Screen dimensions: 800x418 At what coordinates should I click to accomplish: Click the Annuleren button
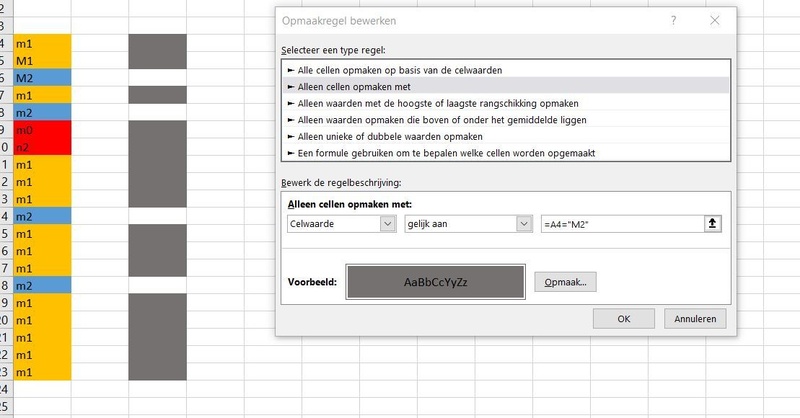pyautogui.click(x=694, y=318)
